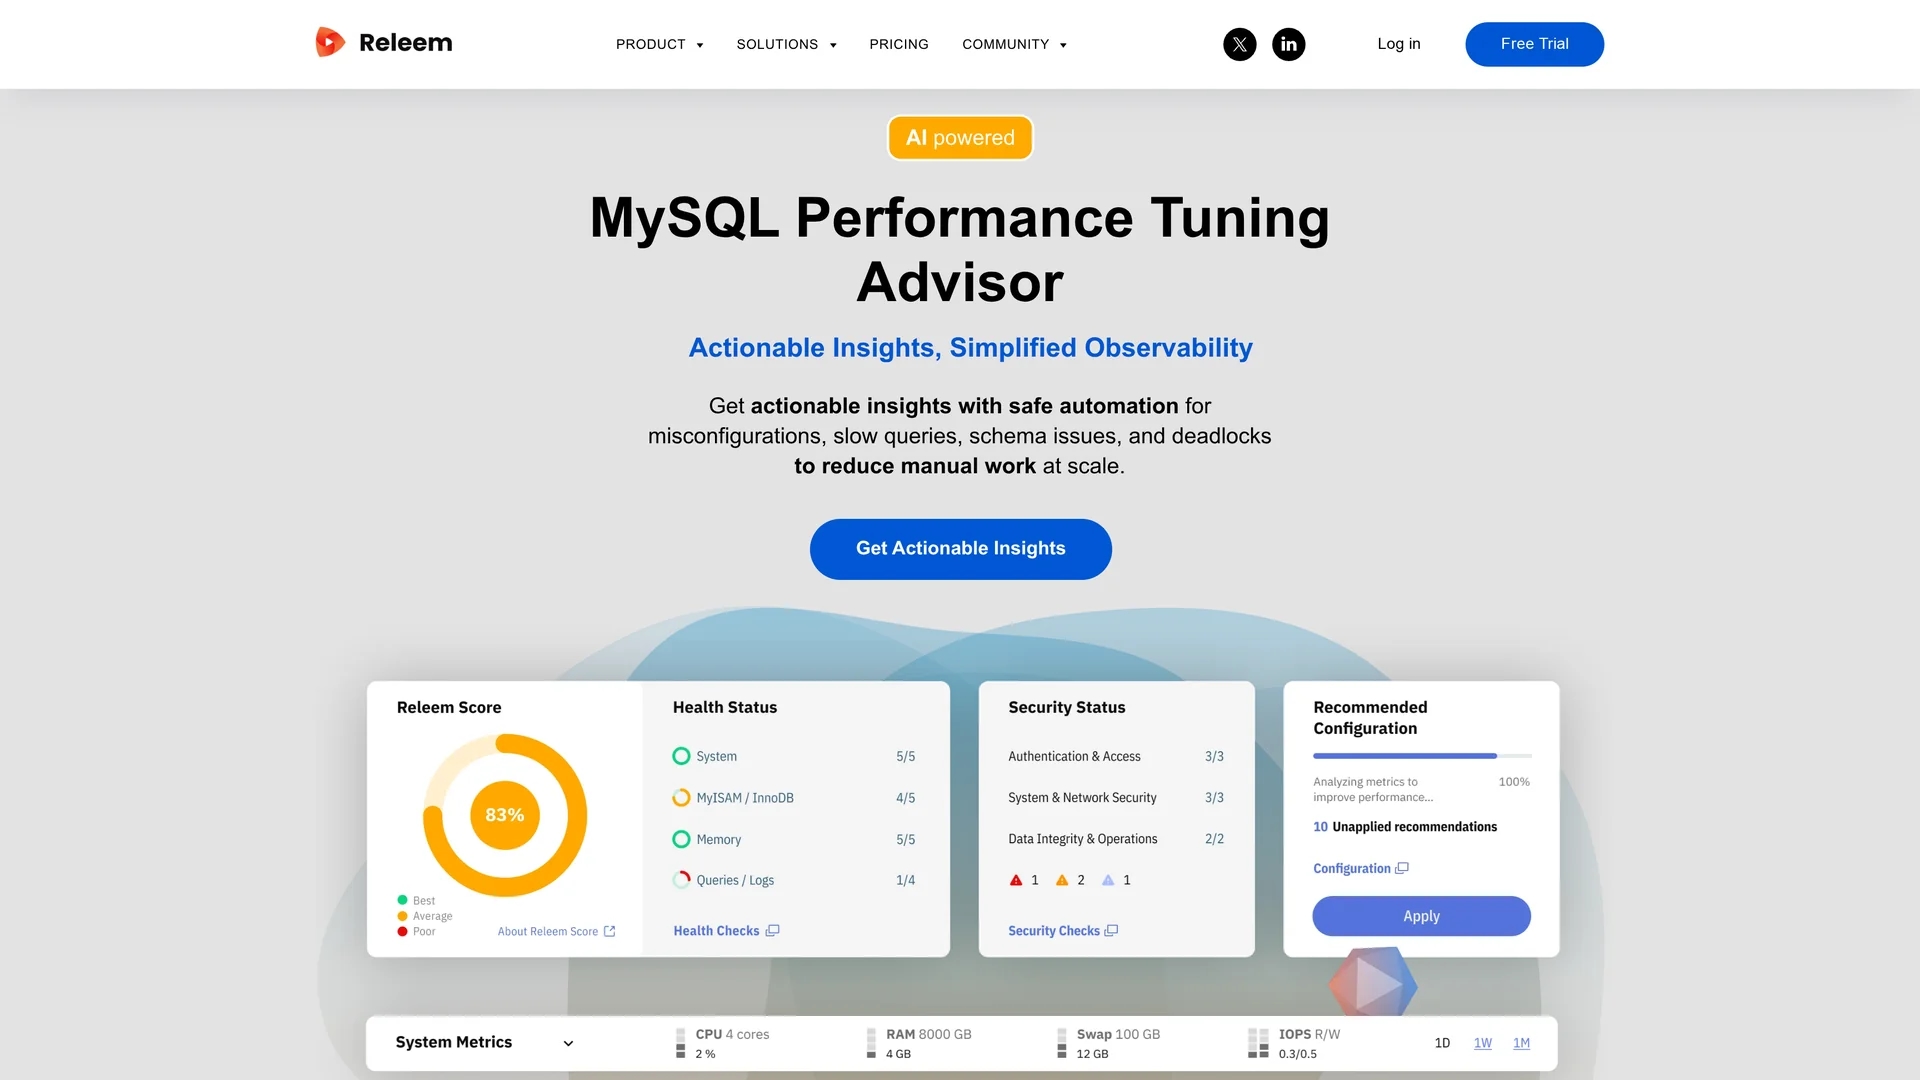Click the window icon next to Configuration

coord(1402,868)
